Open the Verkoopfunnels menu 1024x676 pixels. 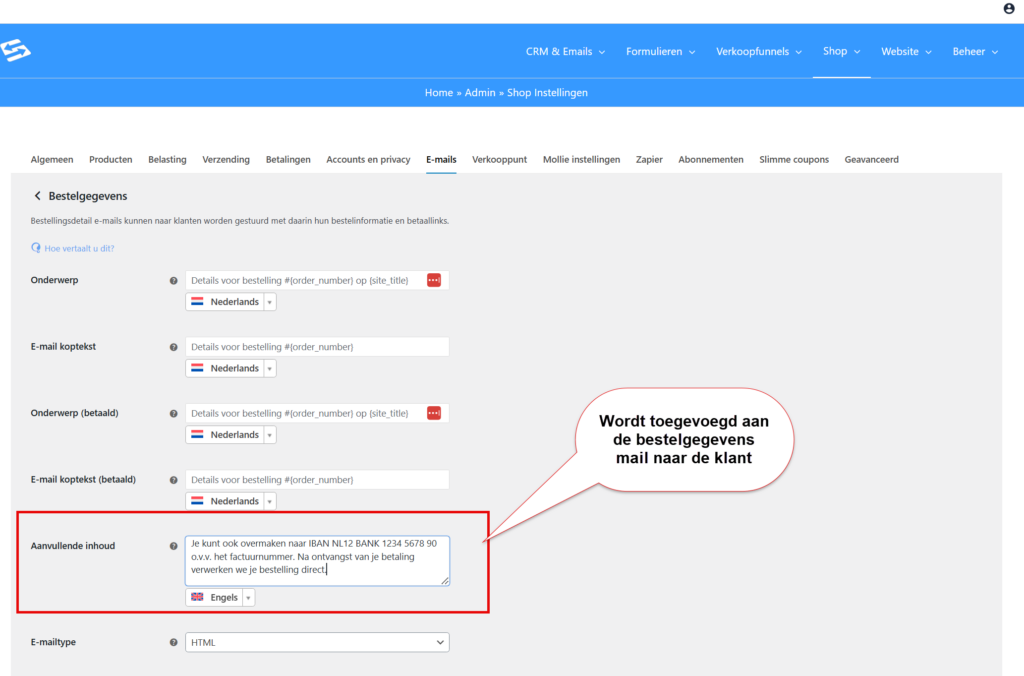(759, 52)
